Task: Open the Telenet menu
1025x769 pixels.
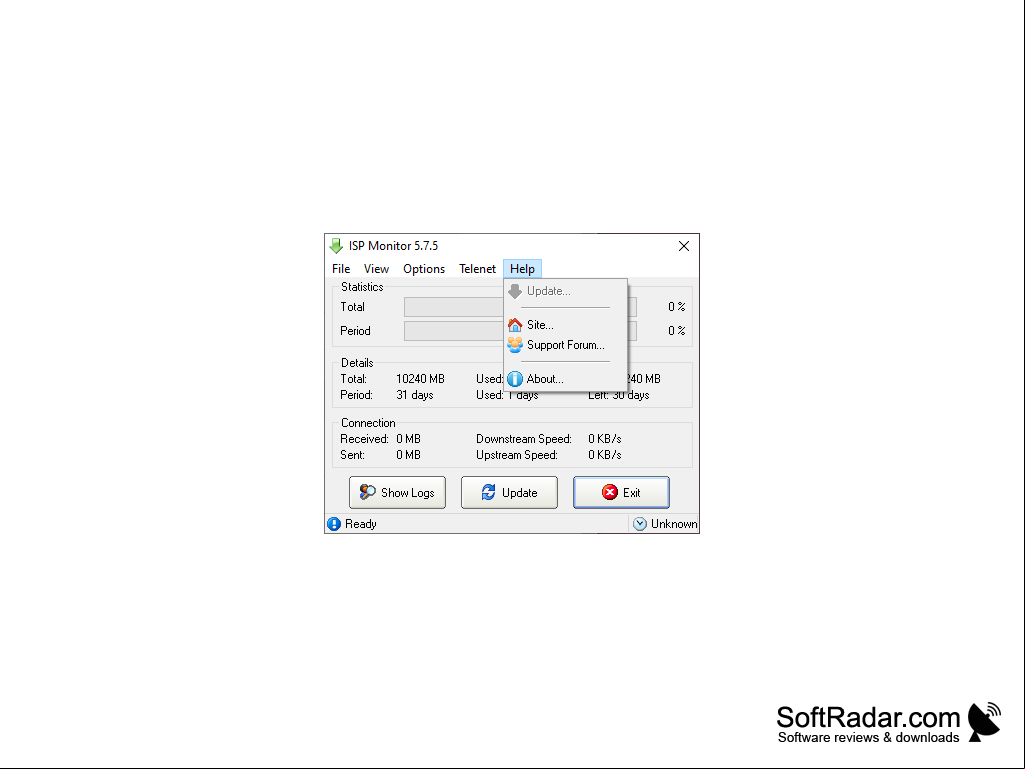Action: click(477, 269)
